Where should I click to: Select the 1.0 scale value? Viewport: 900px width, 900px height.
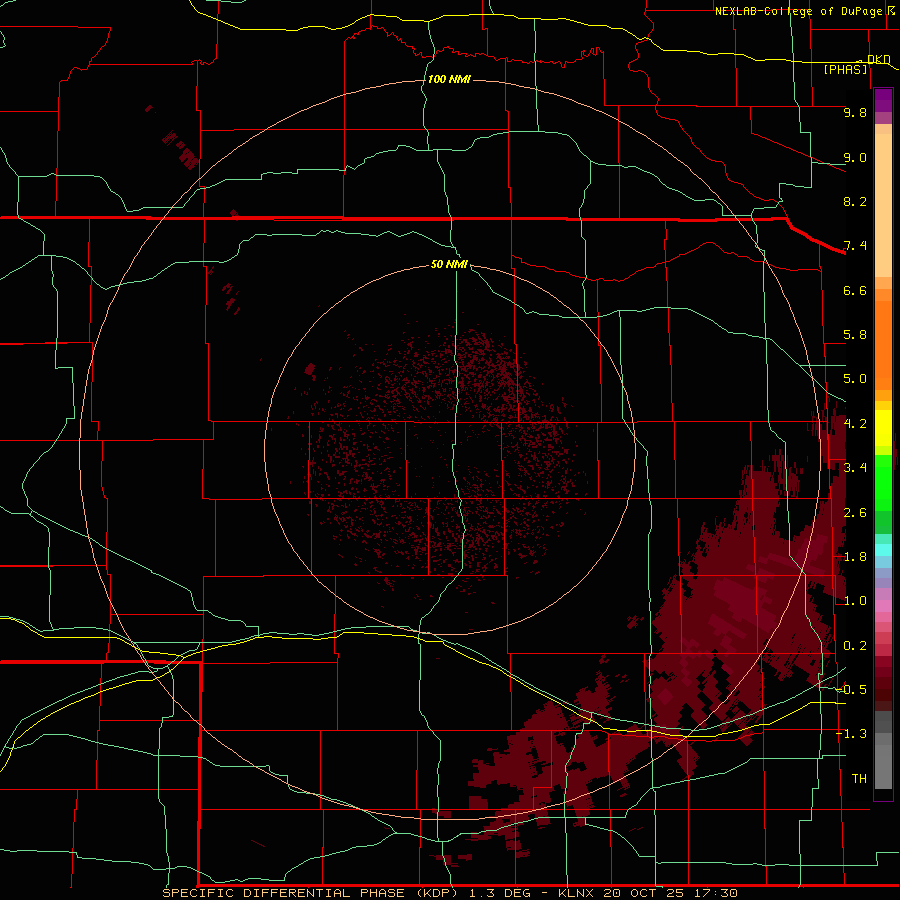point(855,601)
